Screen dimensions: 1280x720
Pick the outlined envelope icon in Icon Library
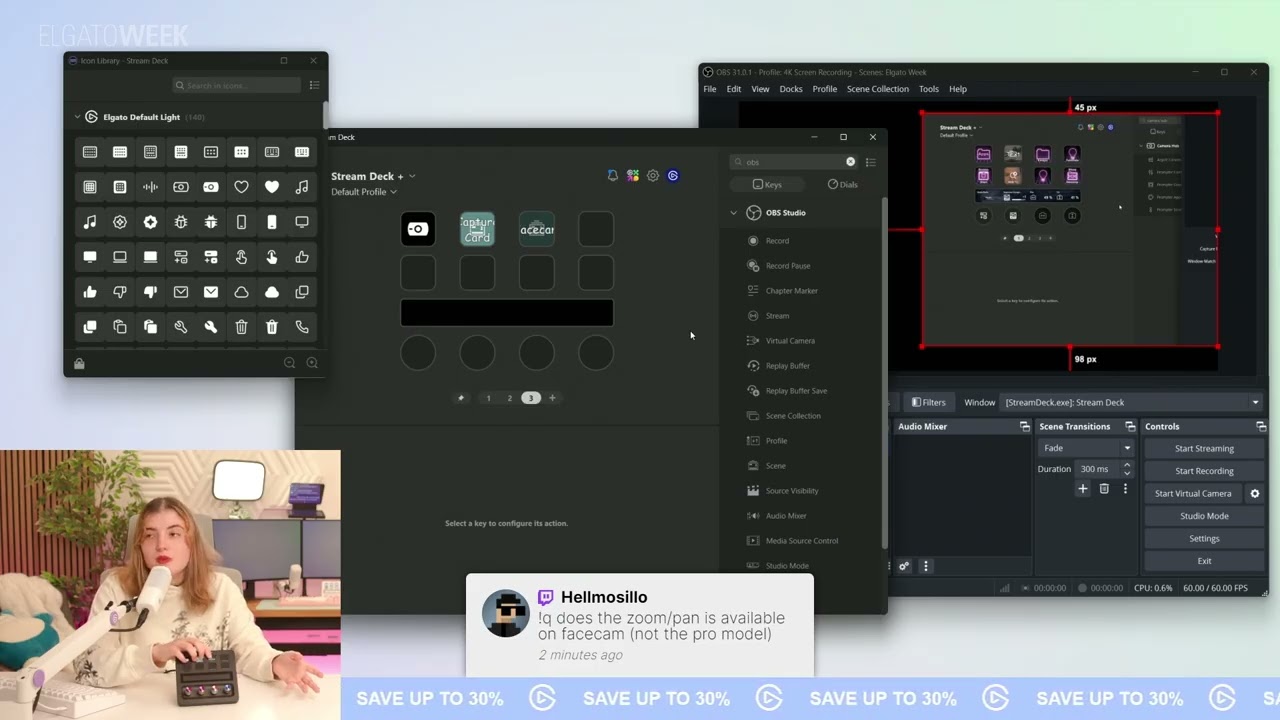[x=181, y=292]
